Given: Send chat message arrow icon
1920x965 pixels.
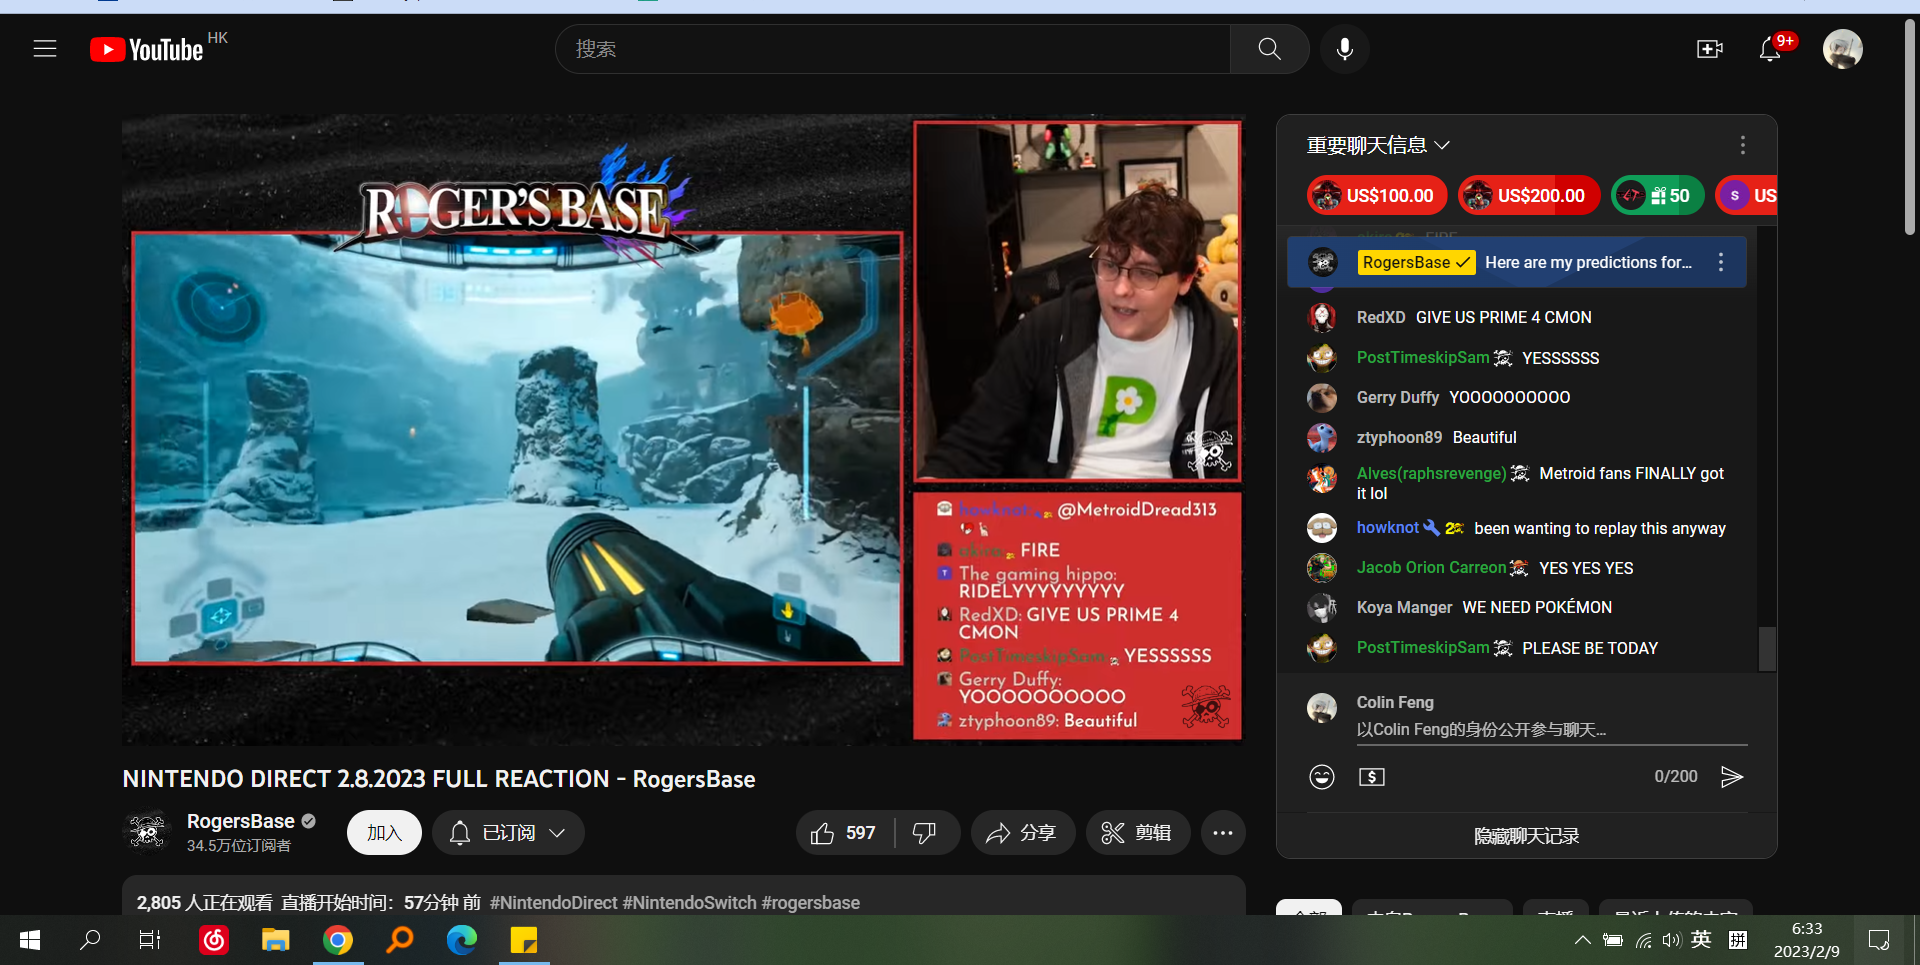Looking at the screenshot, I should point(1732,777).
